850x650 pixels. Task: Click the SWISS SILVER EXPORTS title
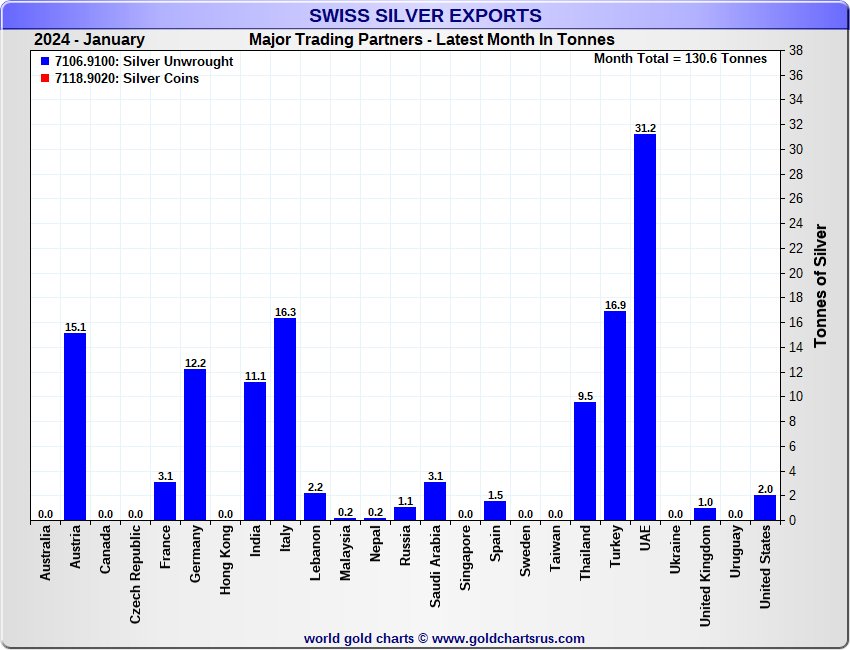425,15
